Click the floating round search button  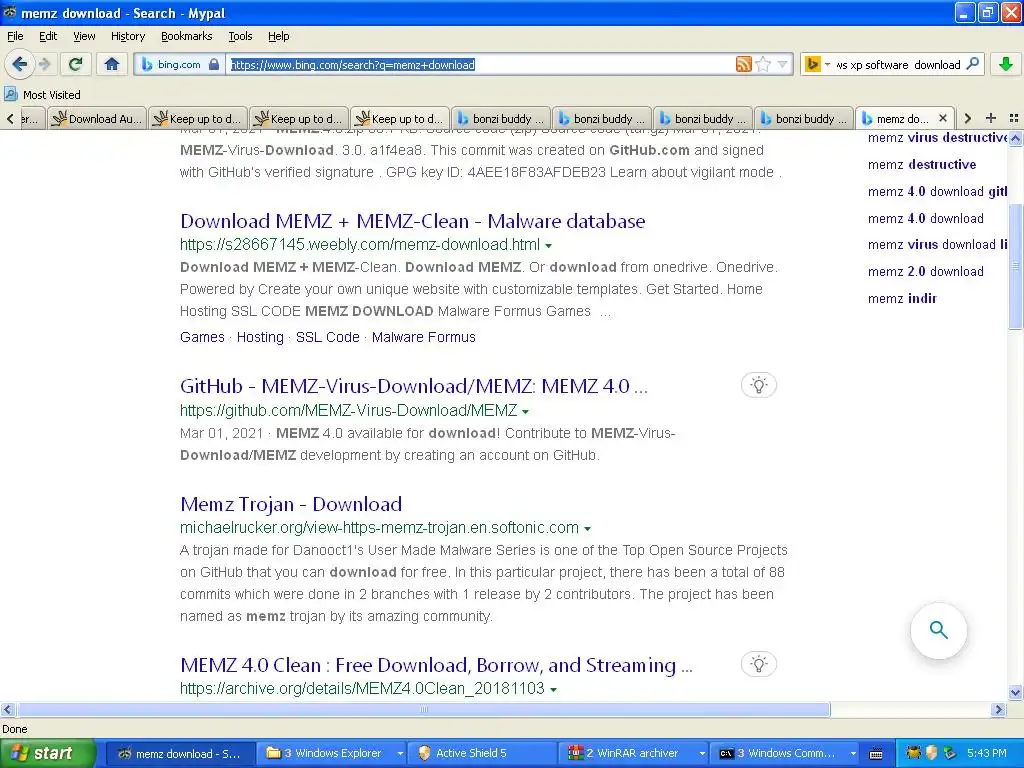938,630
